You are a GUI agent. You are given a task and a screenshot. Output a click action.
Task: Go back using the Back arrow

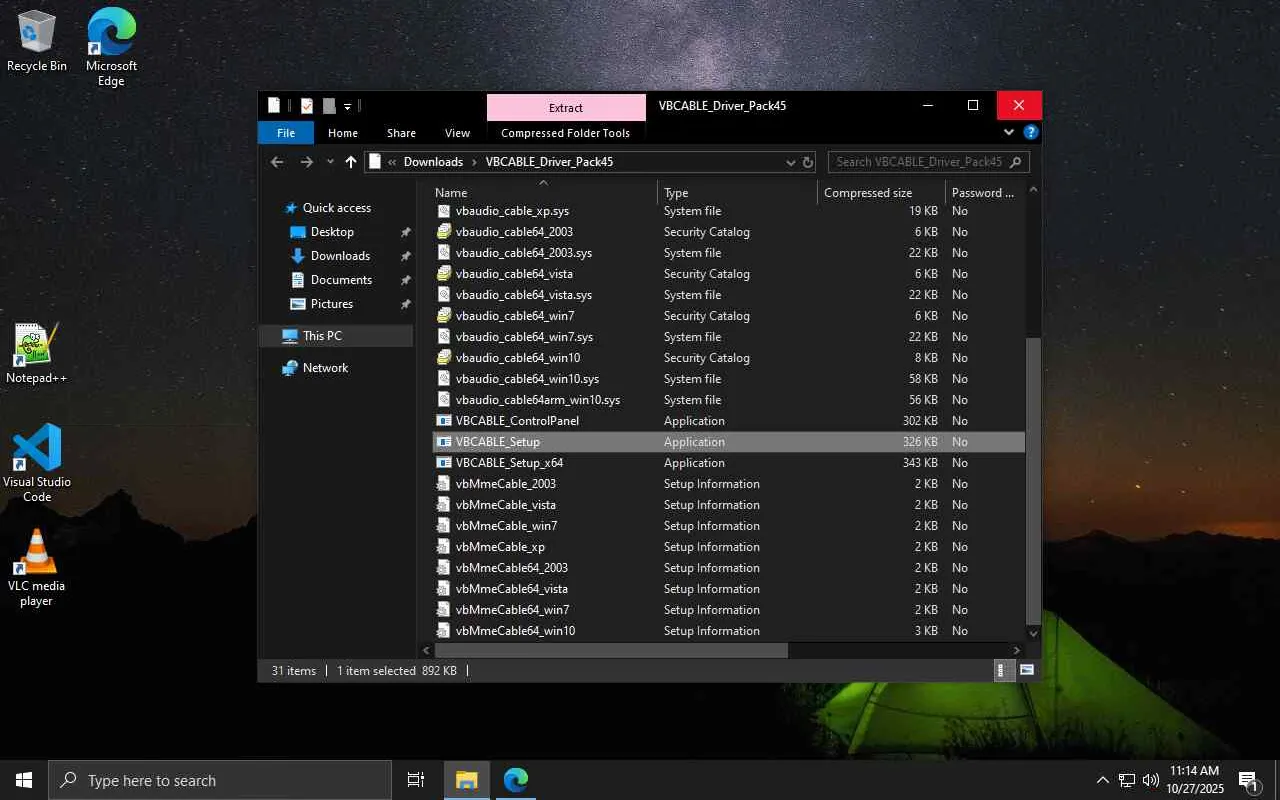pos(277,162)
